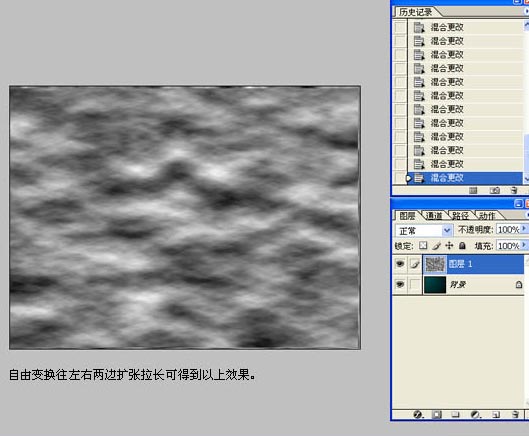Select the highlighted 混合更改 history state
The height and width of the screenshot is (436, 529).
point(464,178)
